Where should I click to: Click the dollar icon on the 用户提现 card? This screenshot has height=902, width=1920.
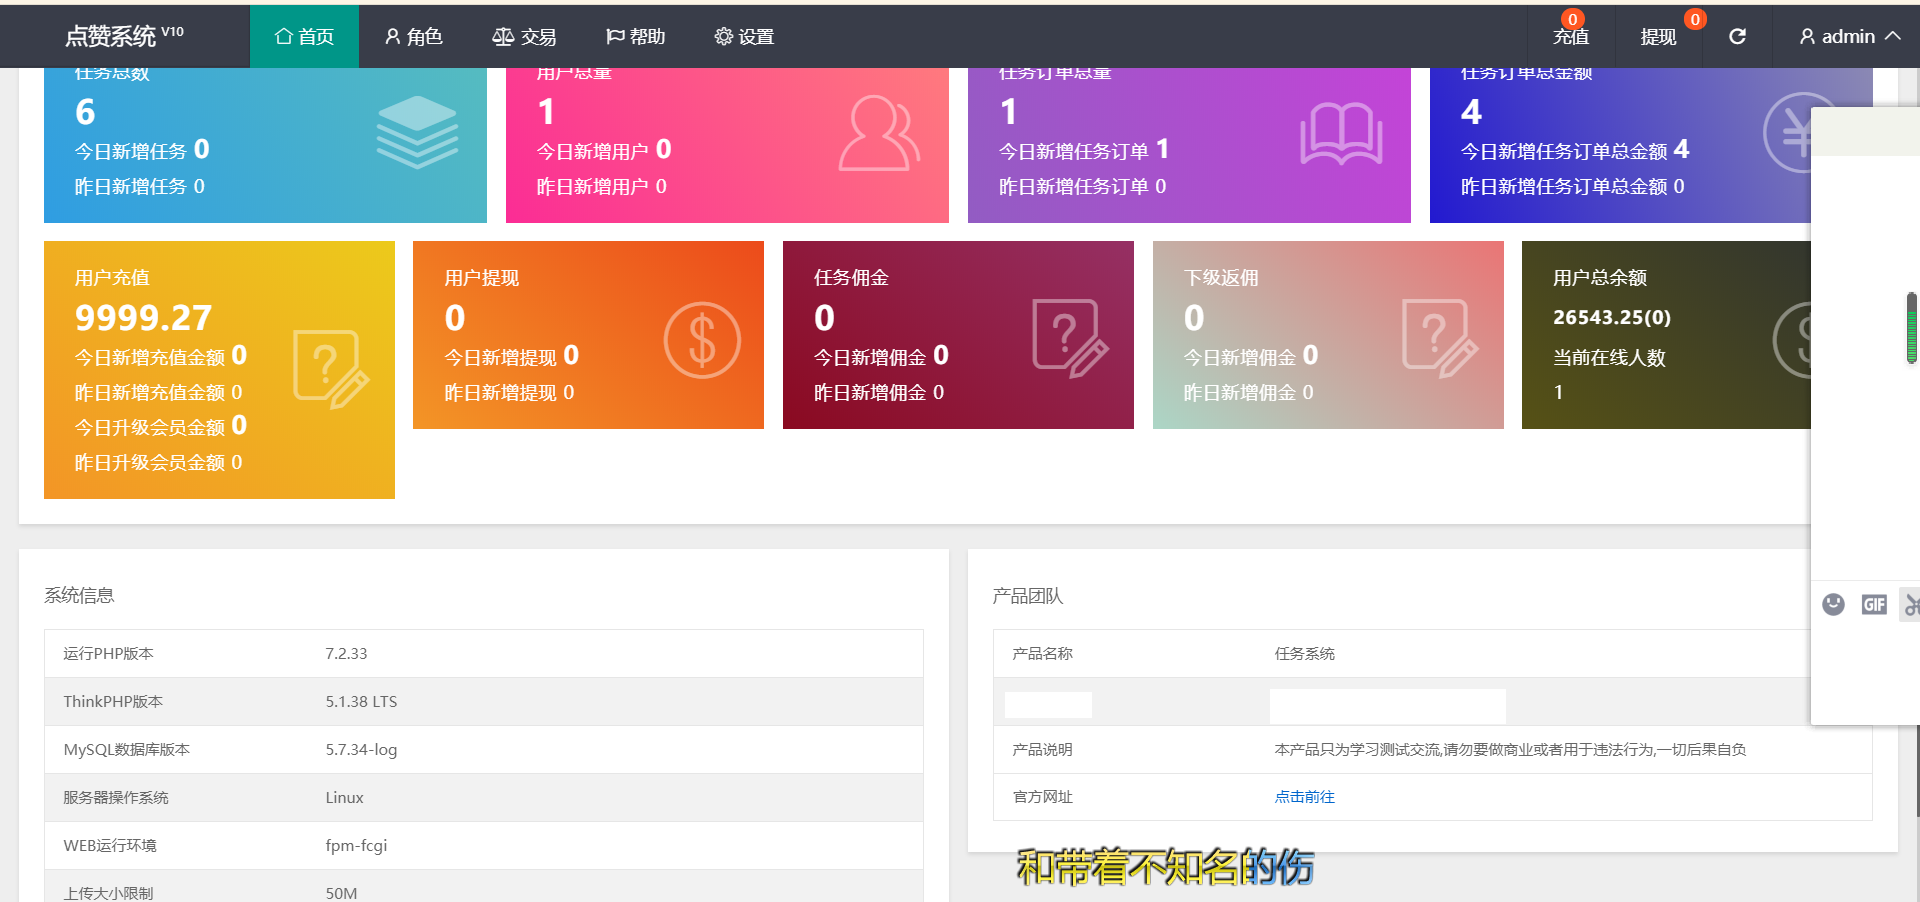pyautogui.click(x=702, y=340)
